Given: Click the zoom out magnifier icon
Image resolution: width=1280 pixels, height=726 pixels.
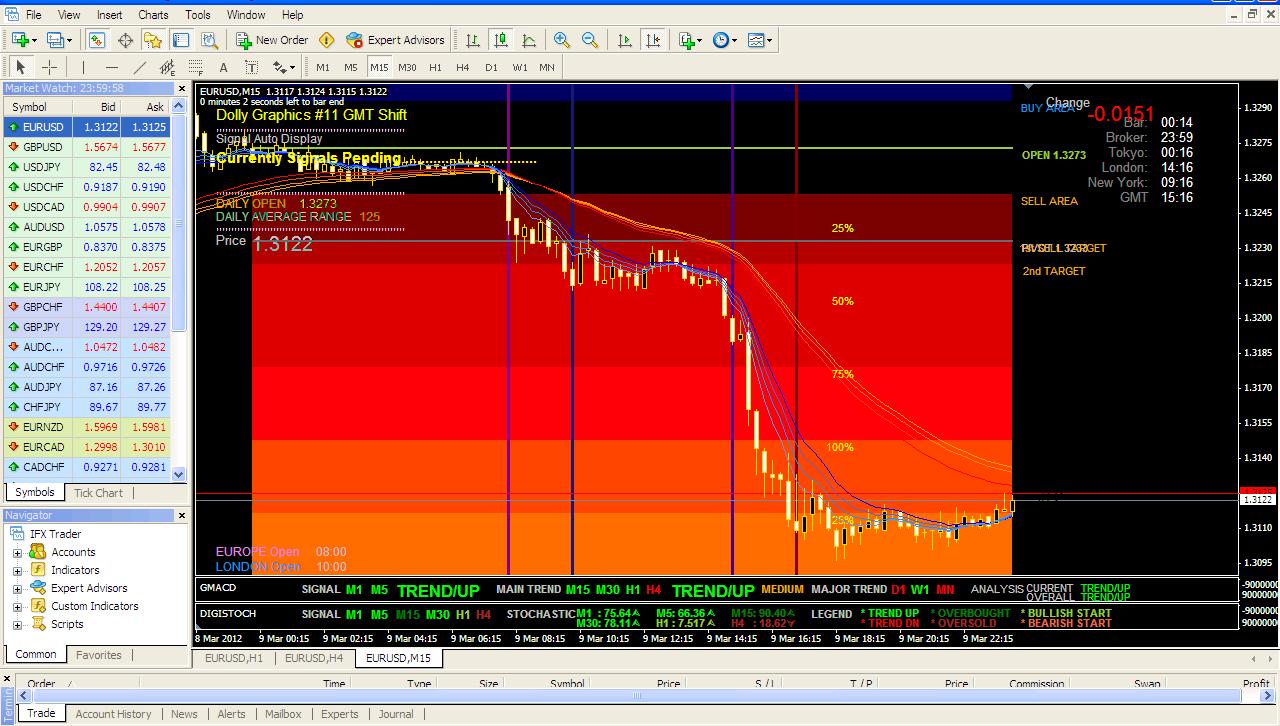Looking at the screenshot, I should [590, 40].
